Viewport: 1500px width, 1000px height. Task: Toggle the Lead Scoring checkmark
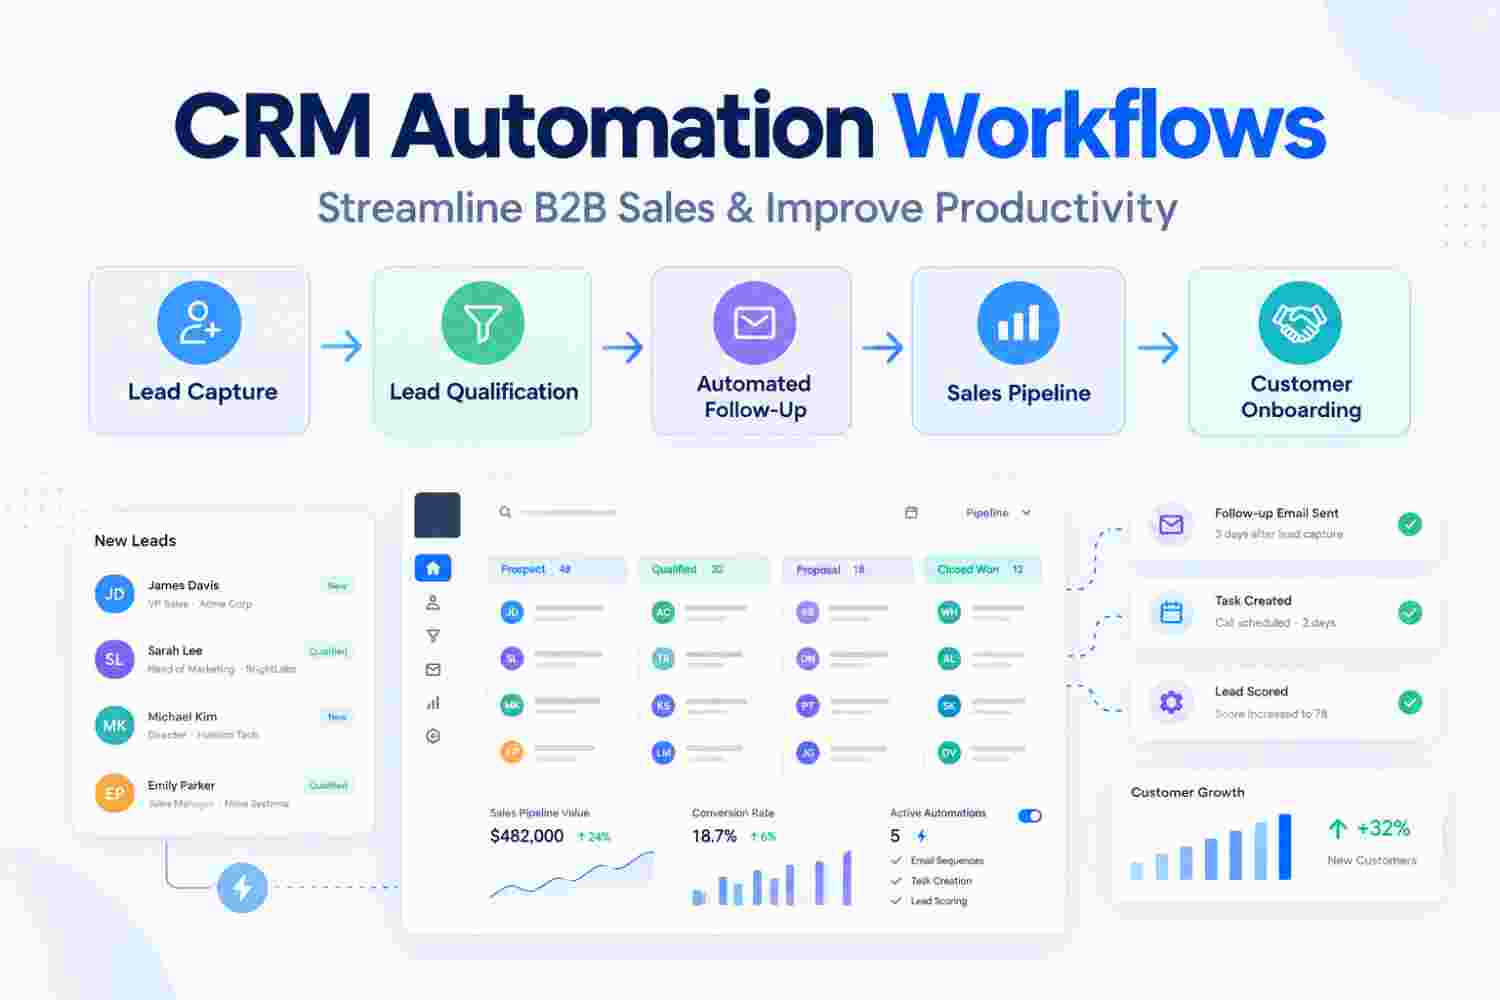coord(896,901)
